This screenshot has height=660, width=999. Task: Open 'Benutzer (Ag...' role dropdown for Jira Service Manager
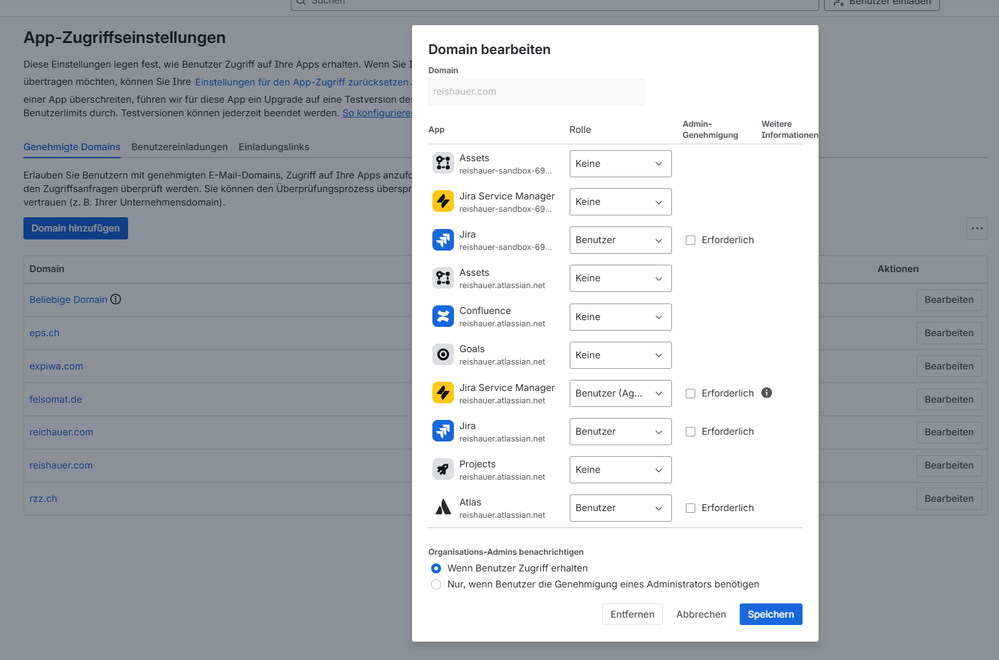[x=620, y=393]
